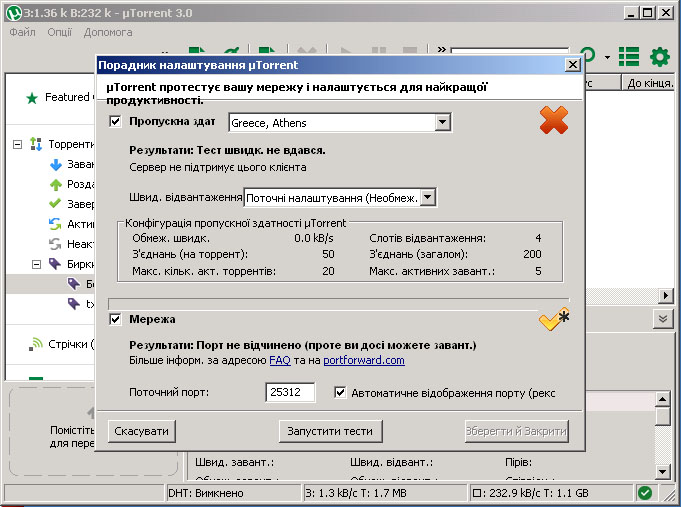
Task: Click the horizontal scrollbar right arrow
Action: coord(666,296)
